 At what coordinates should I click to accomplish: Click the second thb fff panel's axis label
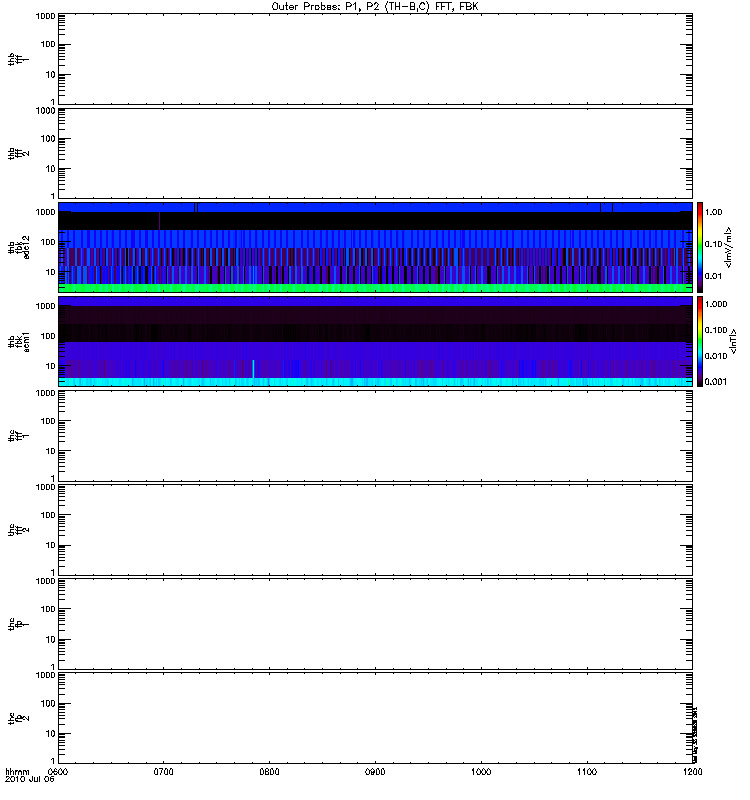(x=18, y=154)
